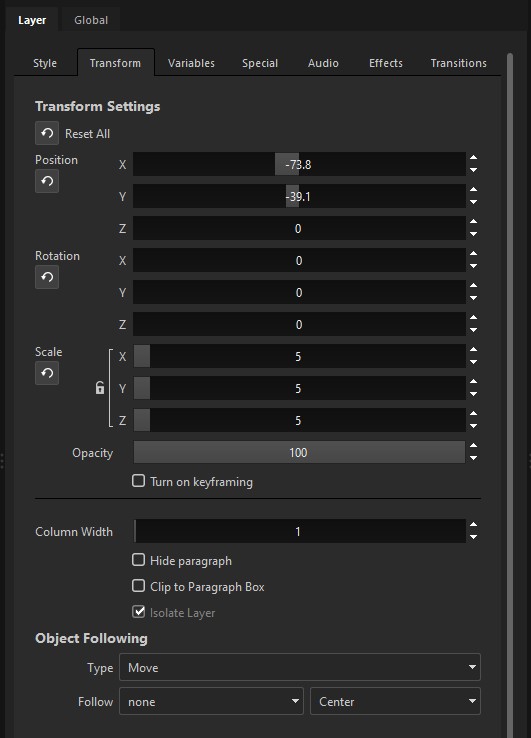Screen dimensions: 531x738
Task: Open the Special tab
Action: click(260, 63)
